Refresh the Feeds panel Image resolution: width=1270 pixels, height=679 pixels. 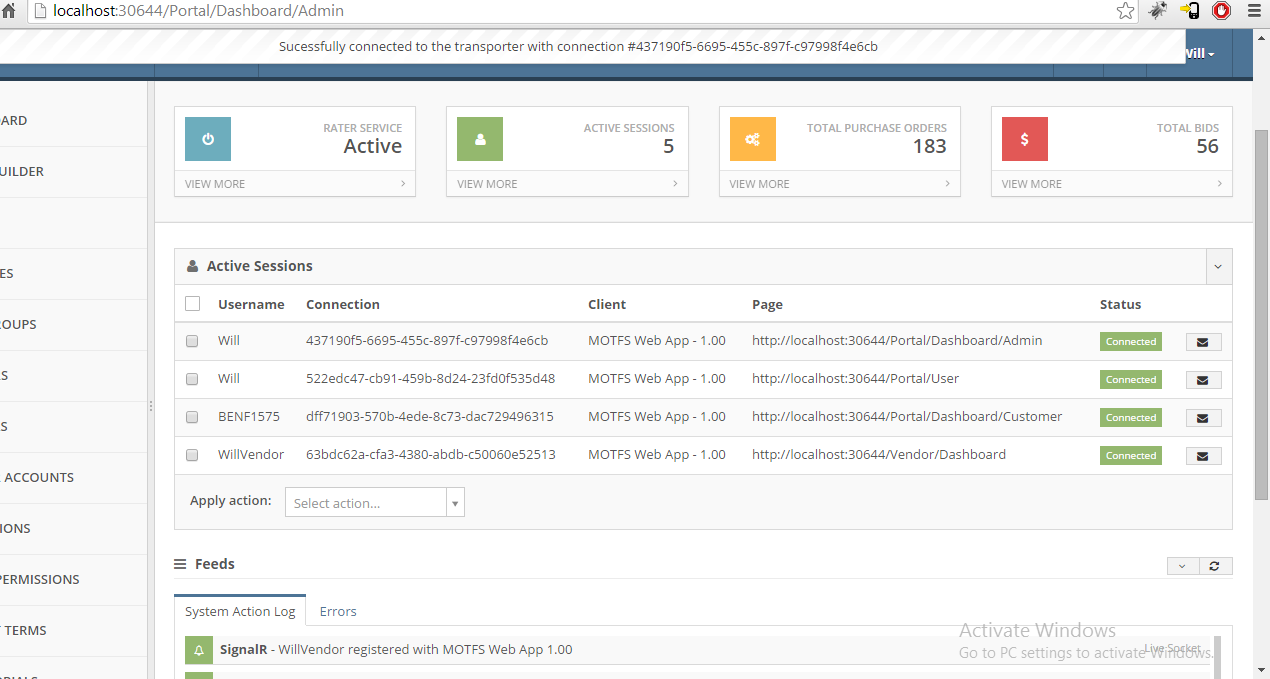(1214, 566)
